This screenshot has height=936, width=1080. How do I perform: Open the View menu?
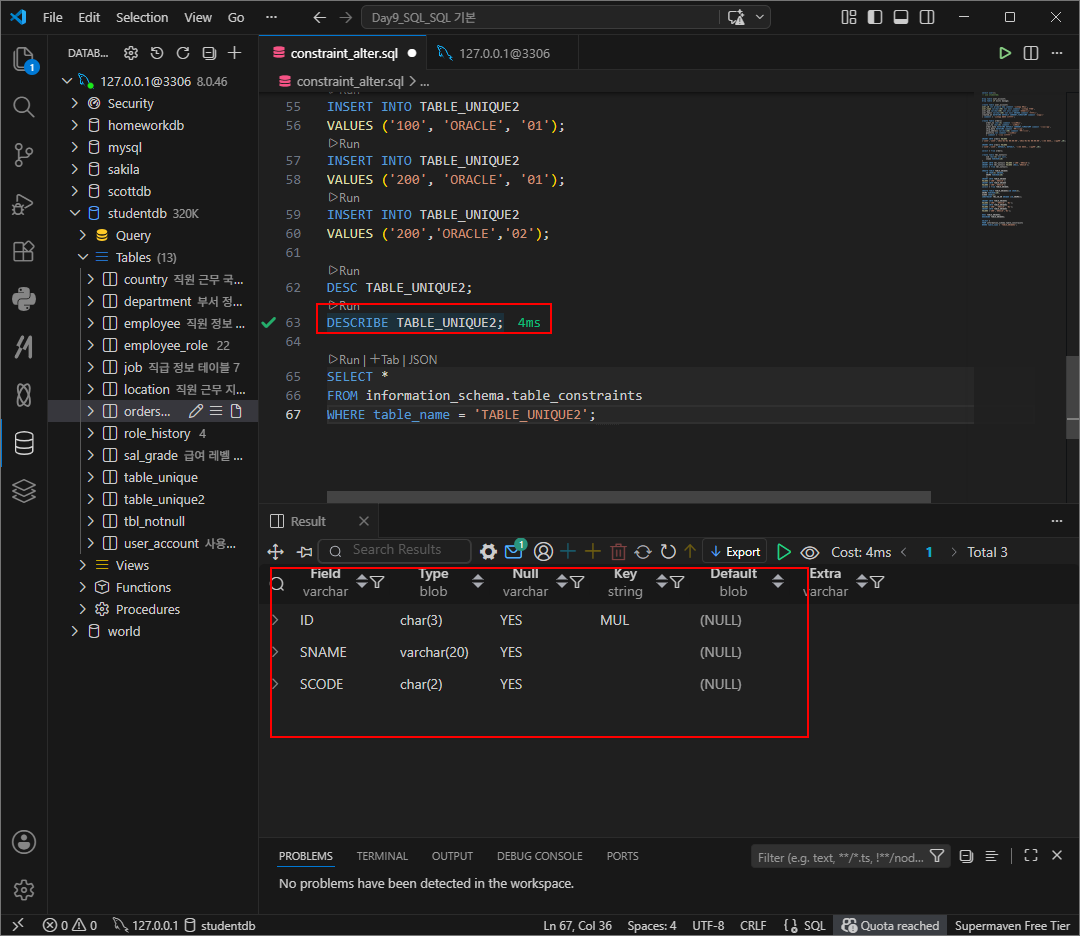[x=198, y=17]
